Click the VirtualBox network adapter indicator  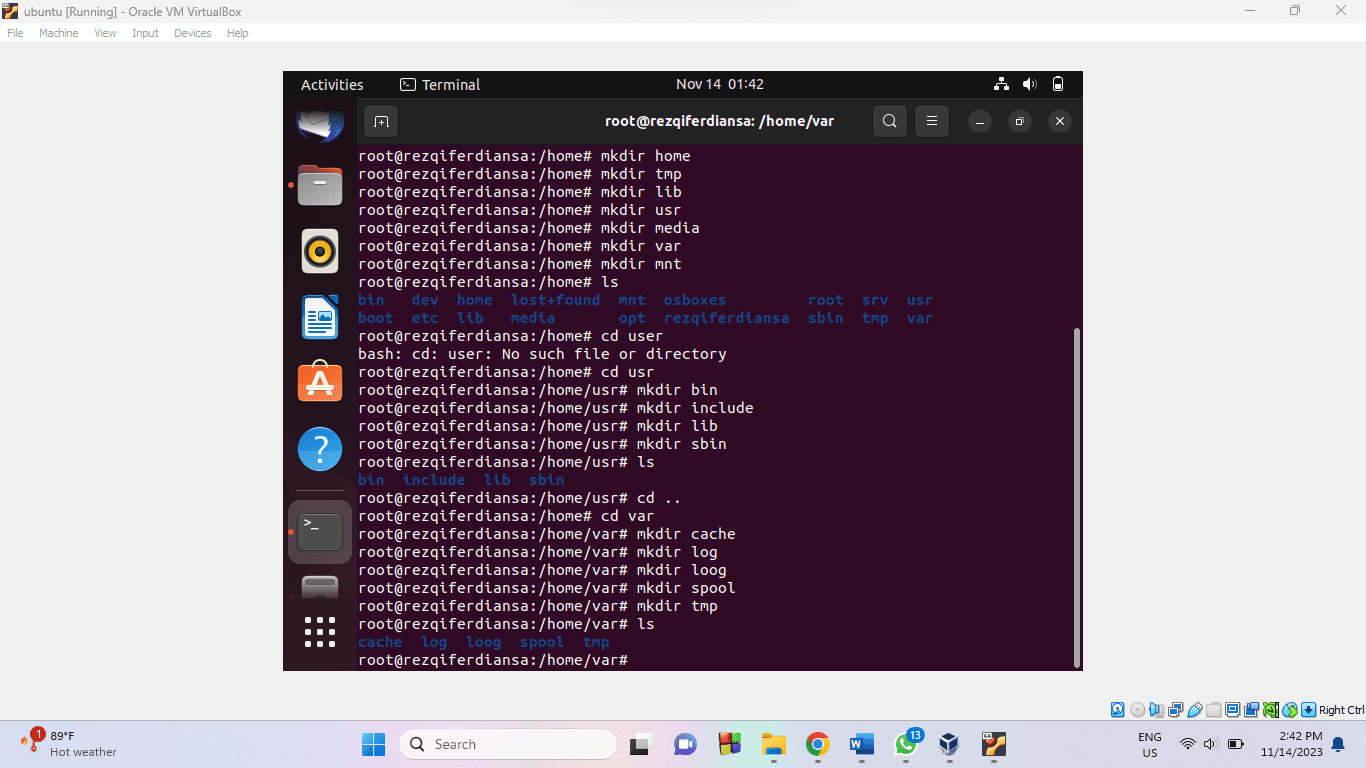click(1175, 710)
